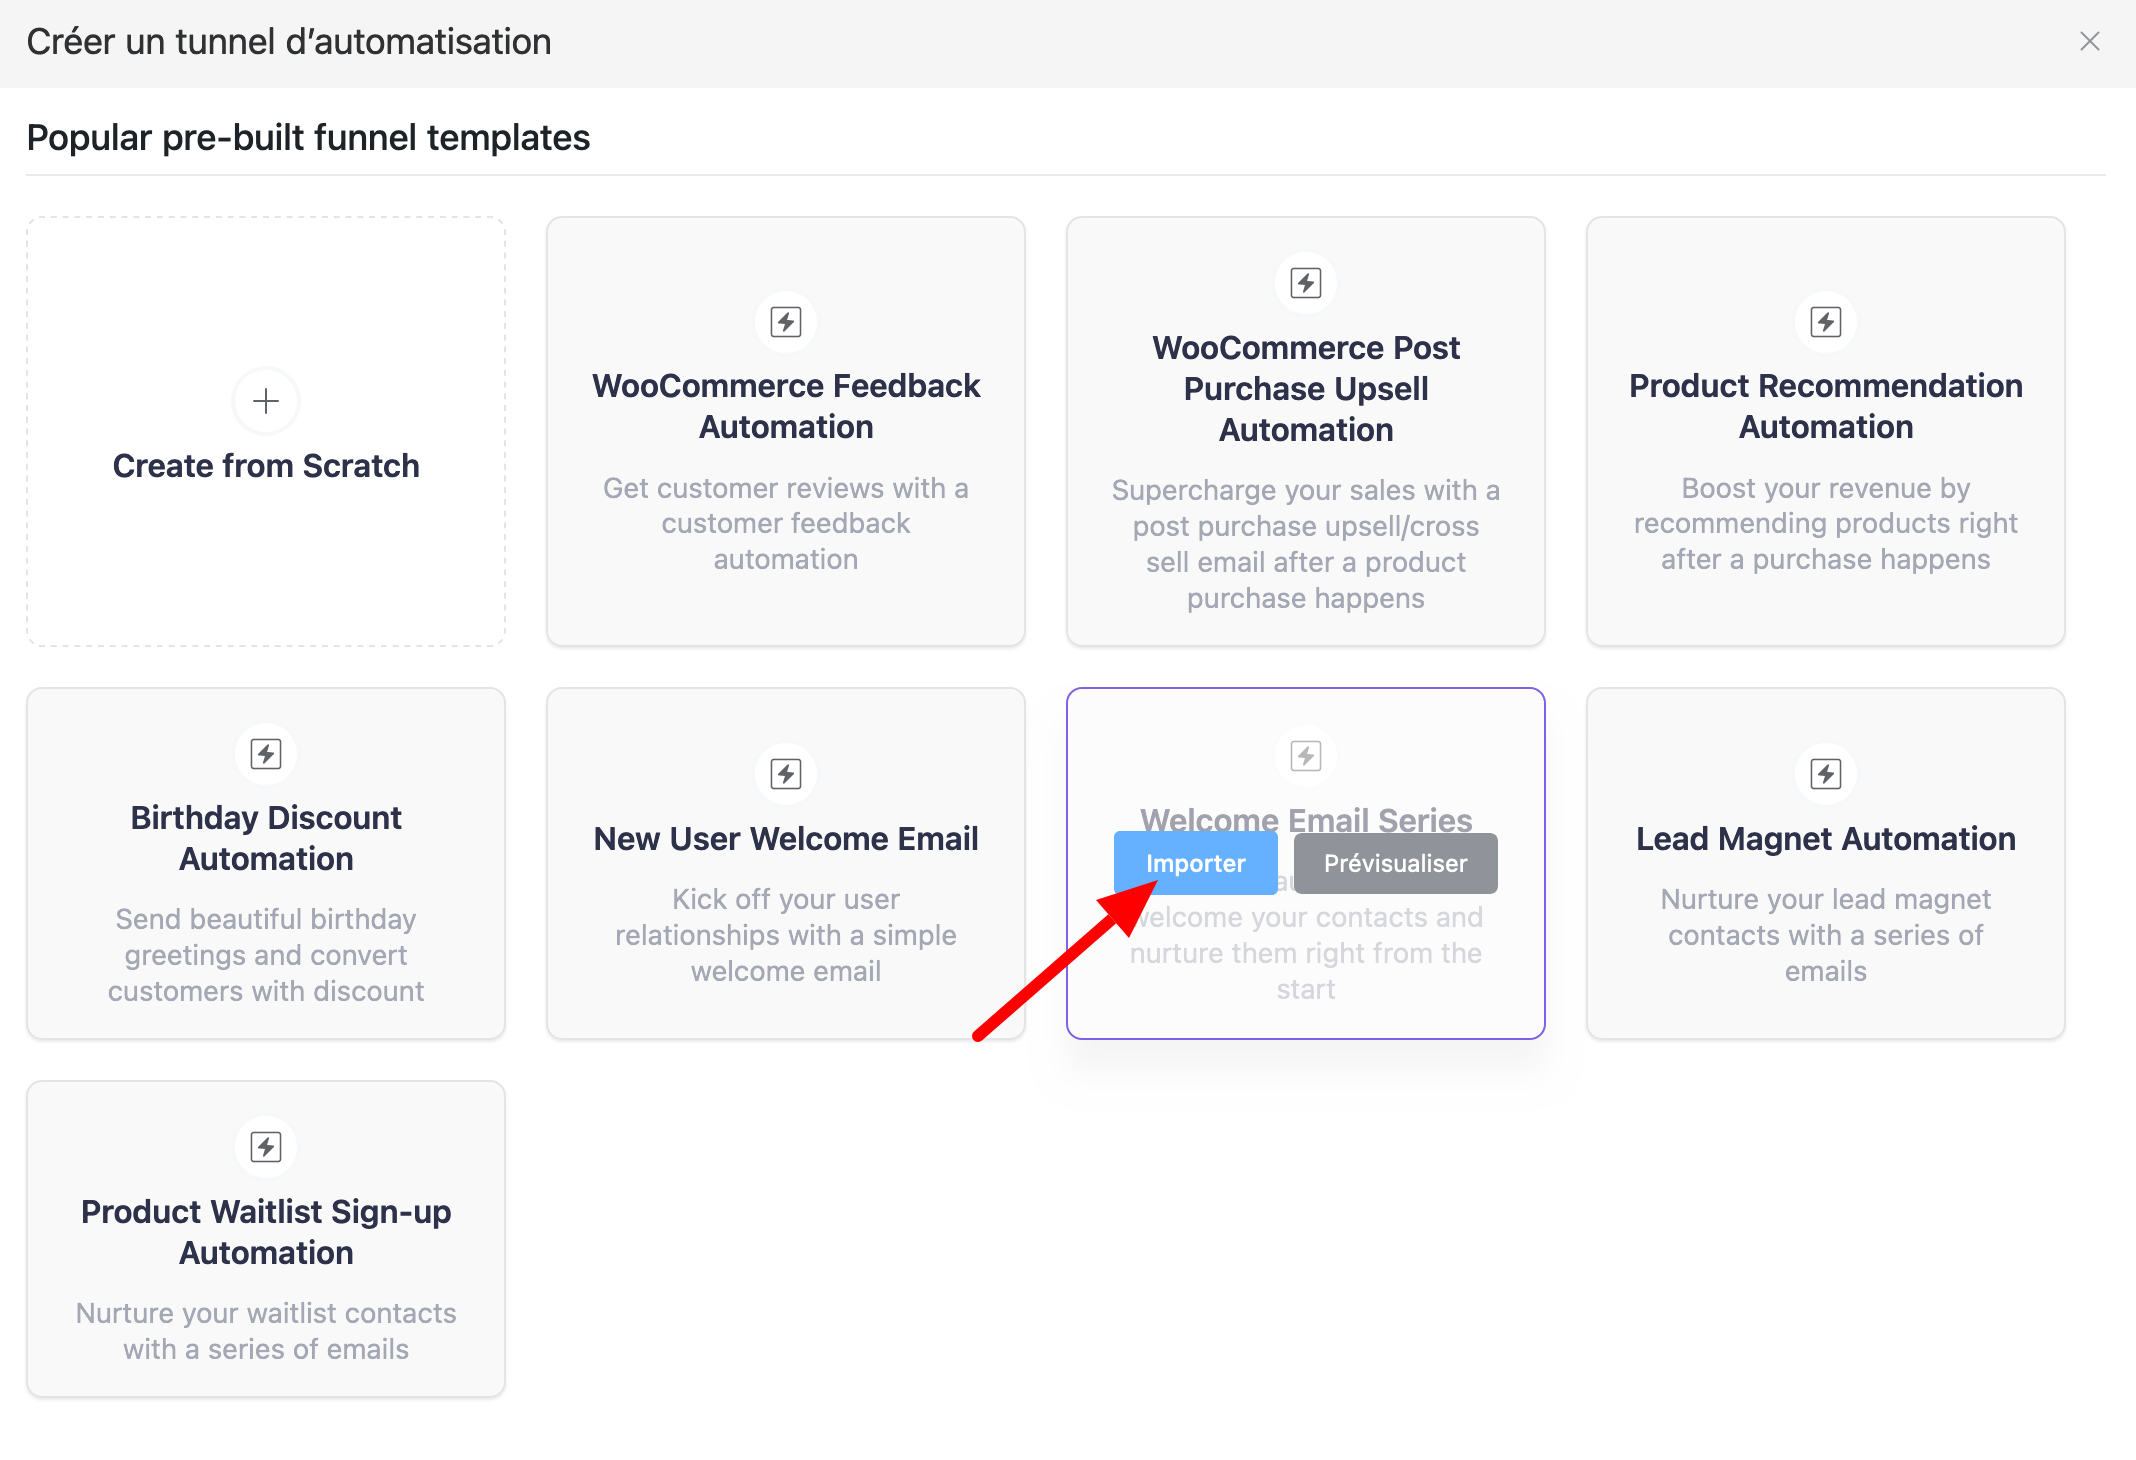Click the lightning icon on Welcome Email Series
2136x1460 pixels.
1306,756
